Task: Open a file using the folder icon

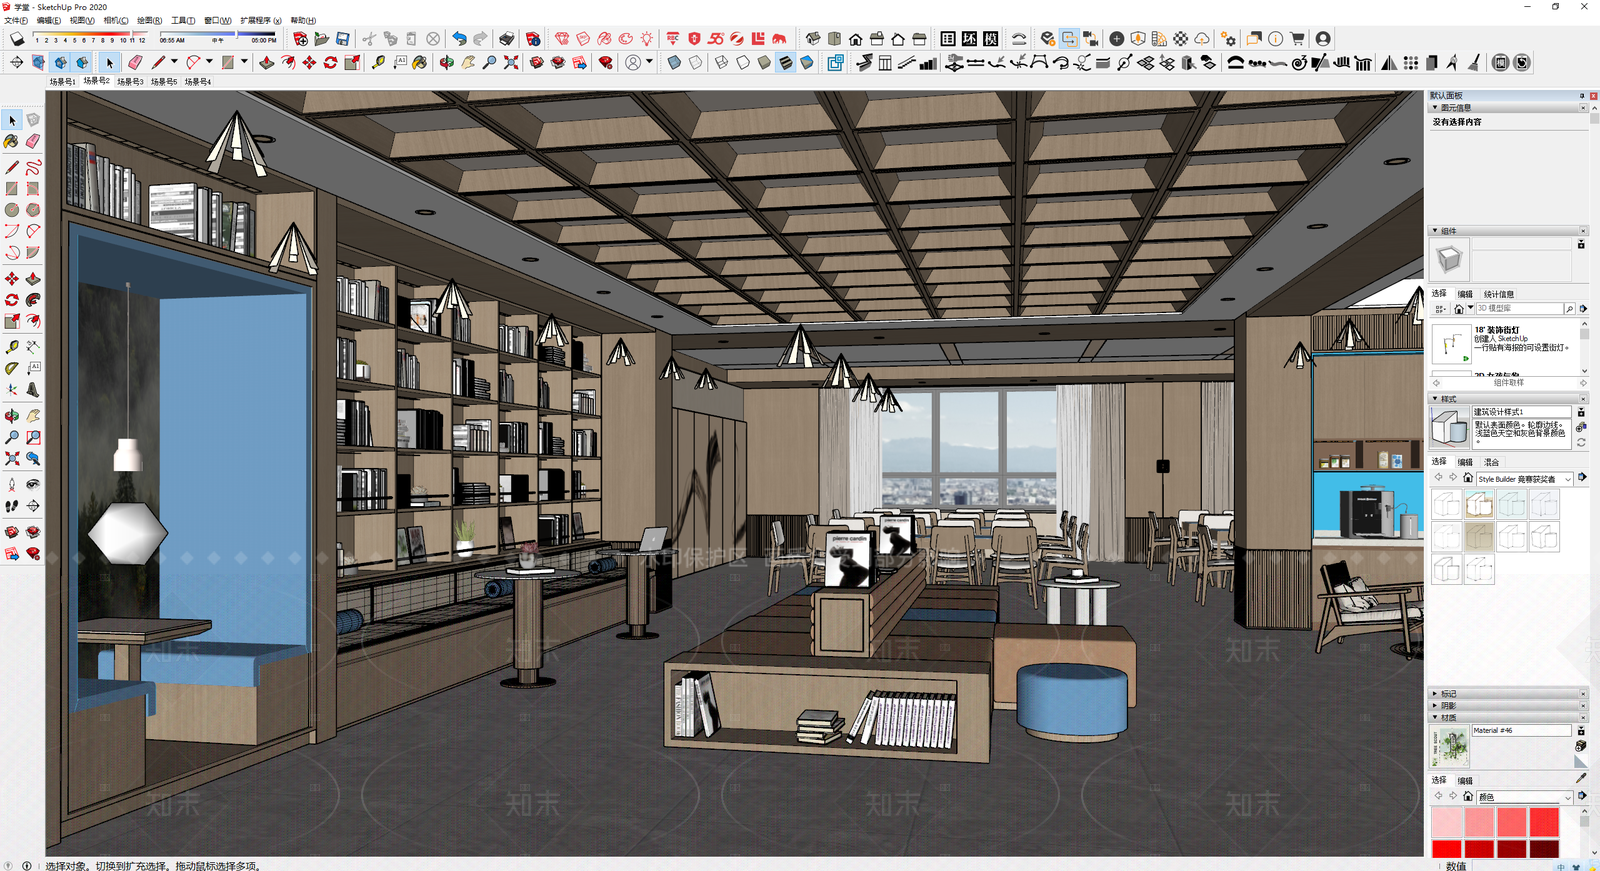Action: tap(321, 39)
